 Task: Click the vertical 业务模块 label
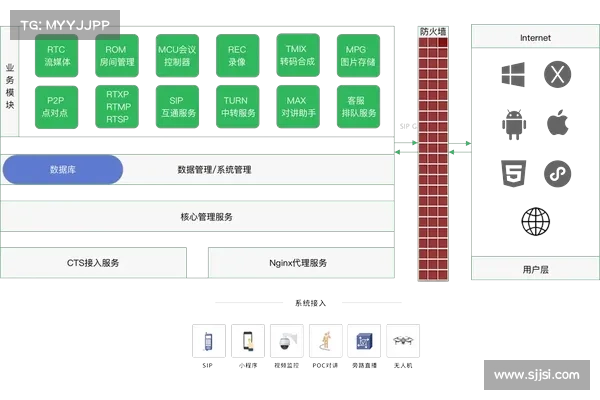point(10,87)
